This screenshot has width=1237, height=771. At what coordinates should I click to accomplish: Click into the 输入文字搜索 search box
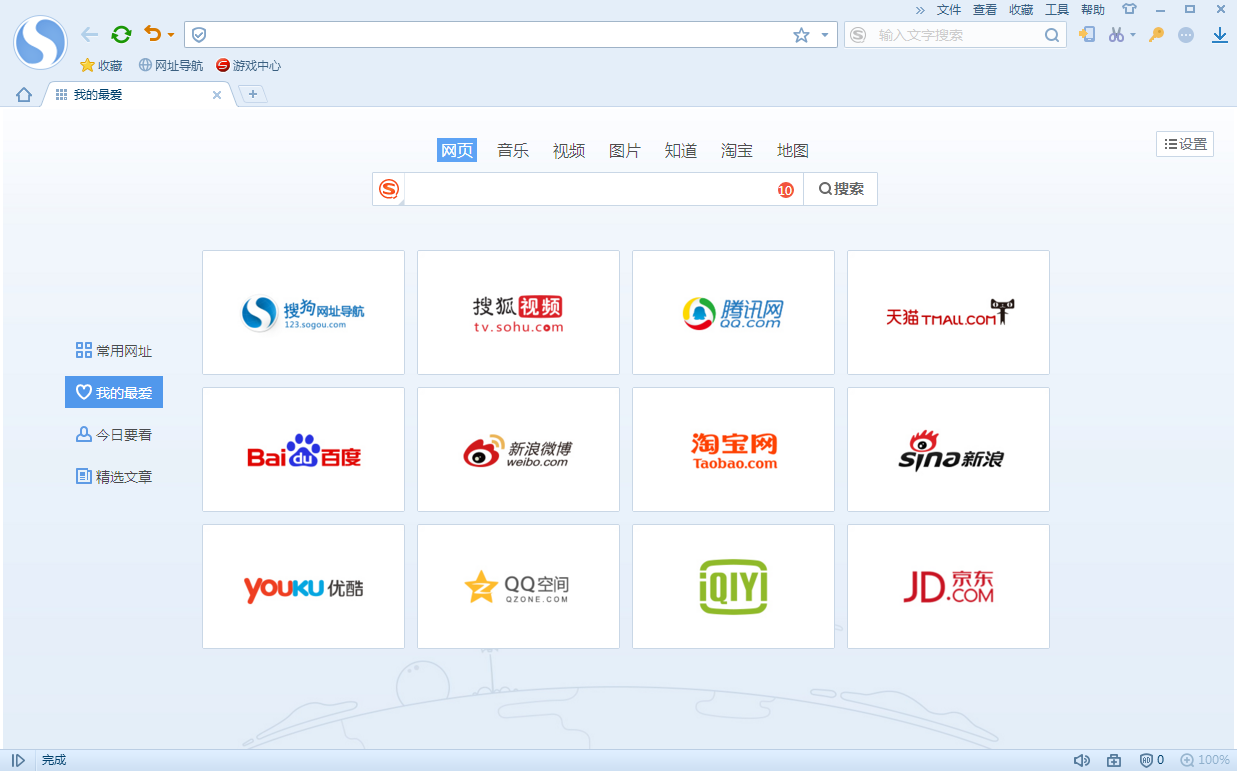(955, 35)
